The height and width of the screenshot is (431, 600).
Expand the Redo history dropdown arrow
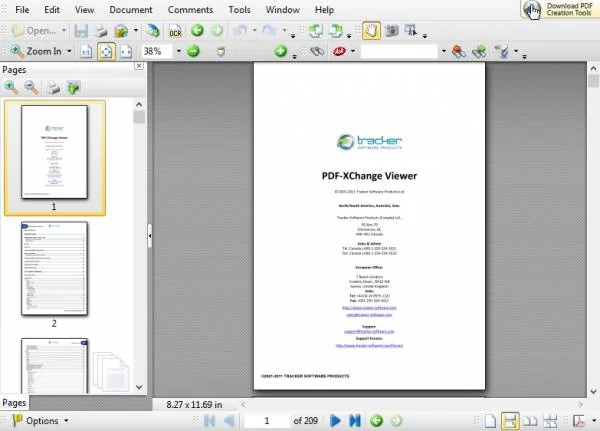[x=284, y=30]
